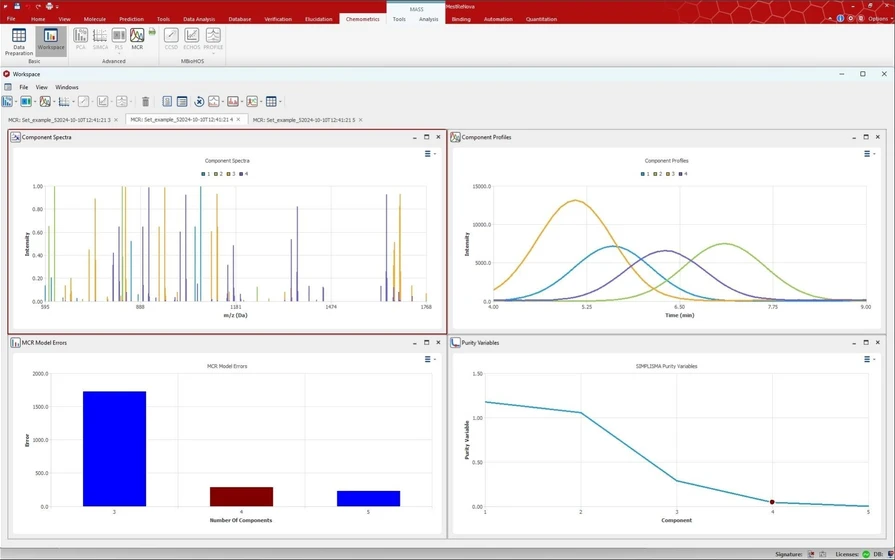
Task: Select the 3-component blue error bar
Action: (114, 449)
